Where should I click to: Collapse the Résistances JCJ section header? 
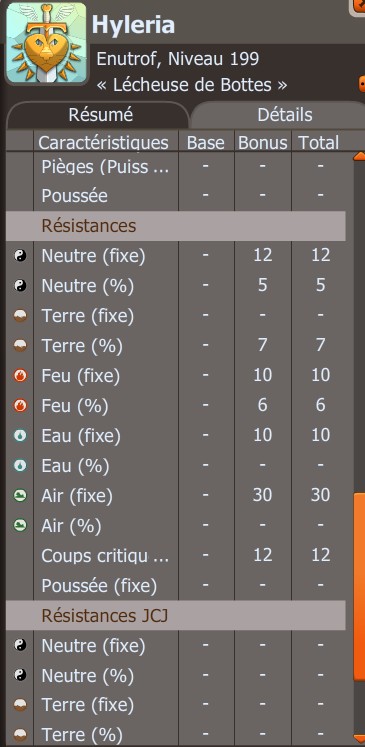(175, 616)
